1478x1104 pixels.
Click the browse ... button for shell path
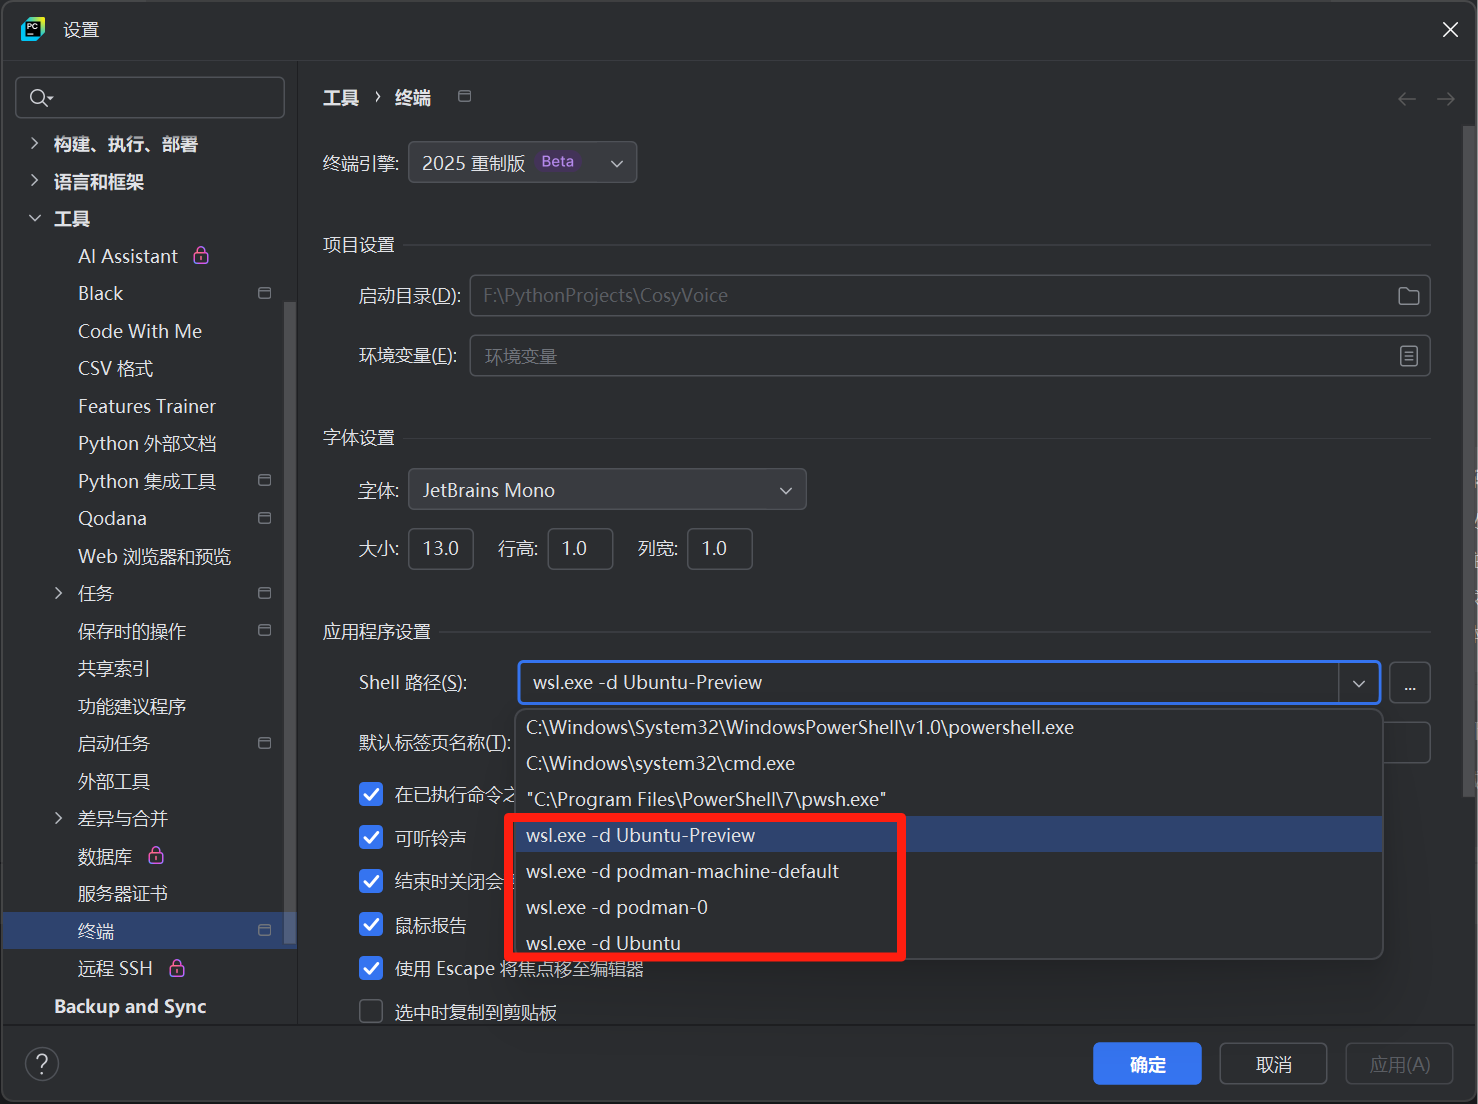(x=1410, y=683)
